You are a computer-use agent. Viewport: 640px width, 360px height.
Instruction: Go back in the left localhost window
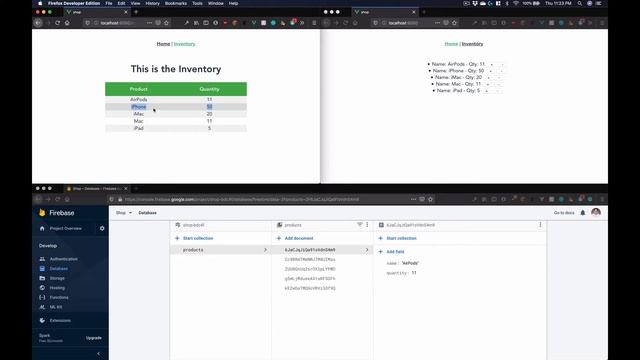click(x=38, y=23)
